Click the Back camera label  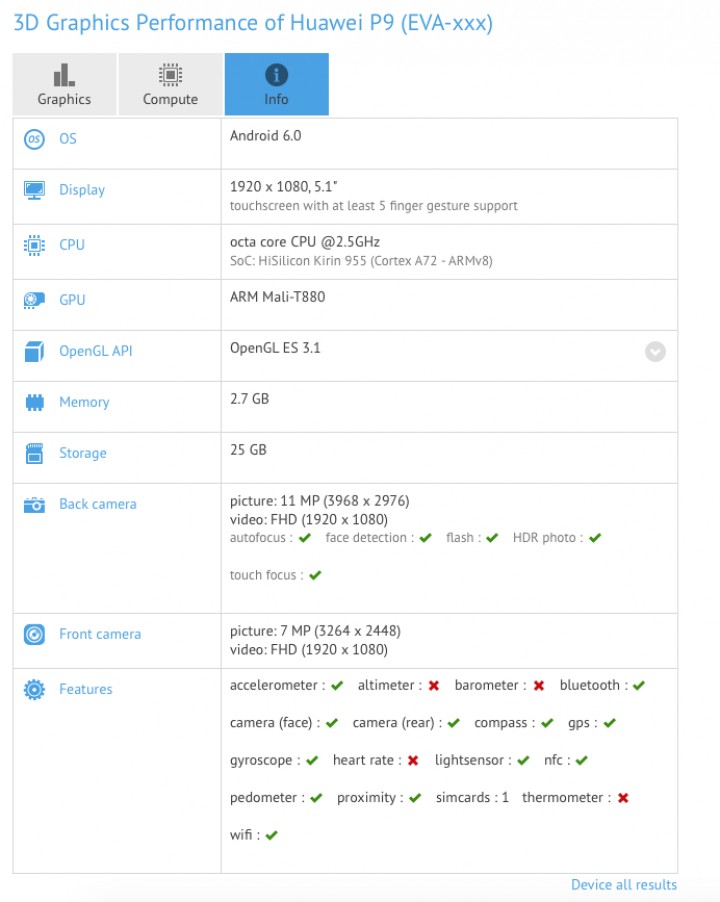click(98, 504)
